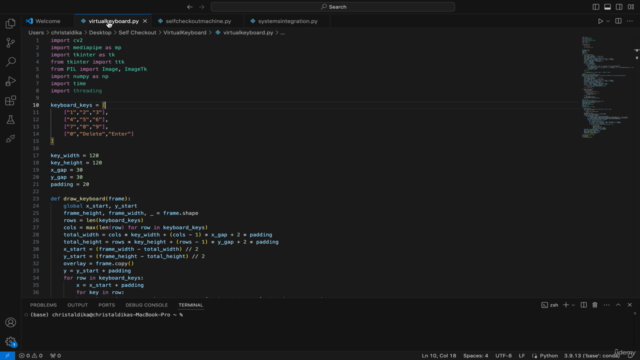Open remote window indicator in status bar
Screen dimensions: 640x360
click(x=7, y=356)
